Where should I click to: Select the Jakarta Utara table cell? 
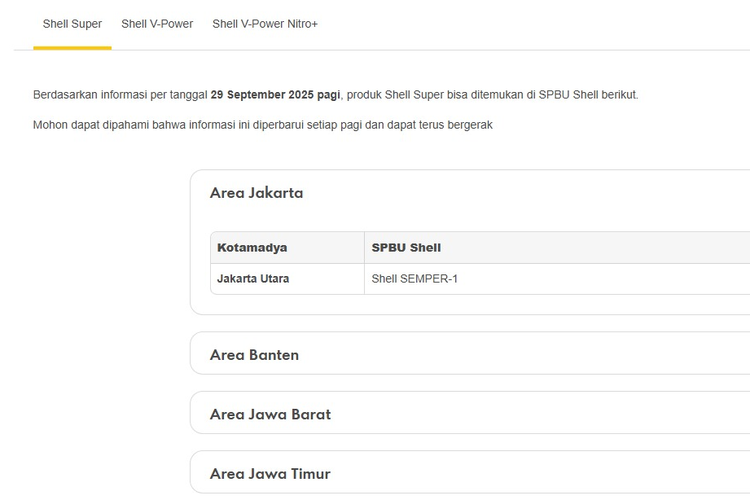(253, 279)
